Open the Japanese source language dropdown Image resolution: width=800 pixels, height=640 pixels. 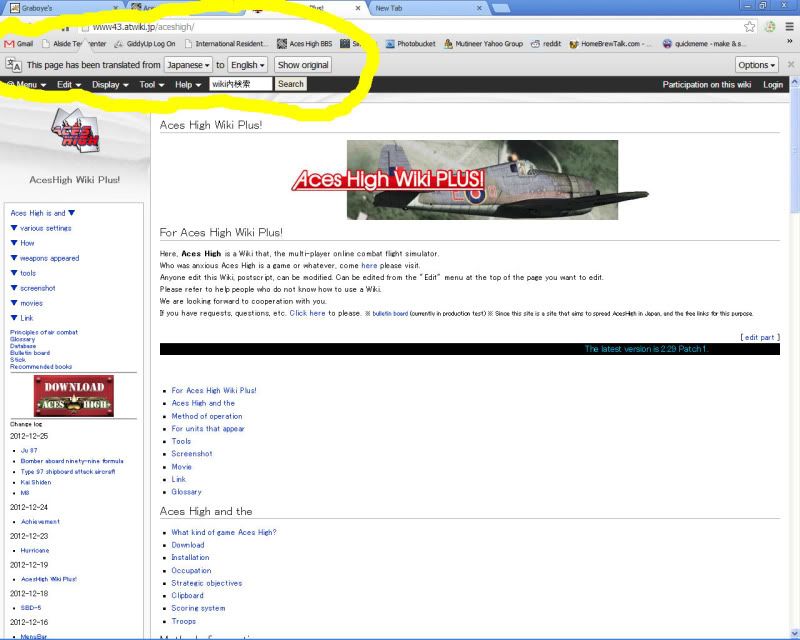click(188, 65)
